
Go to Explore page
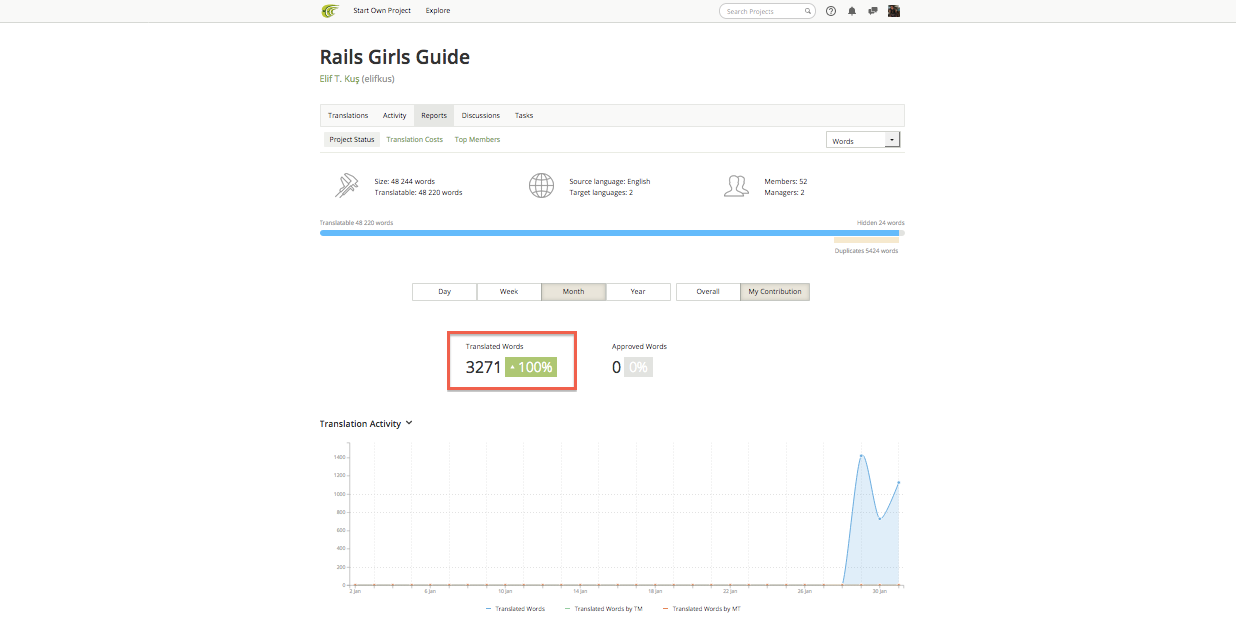pos(438,11)
